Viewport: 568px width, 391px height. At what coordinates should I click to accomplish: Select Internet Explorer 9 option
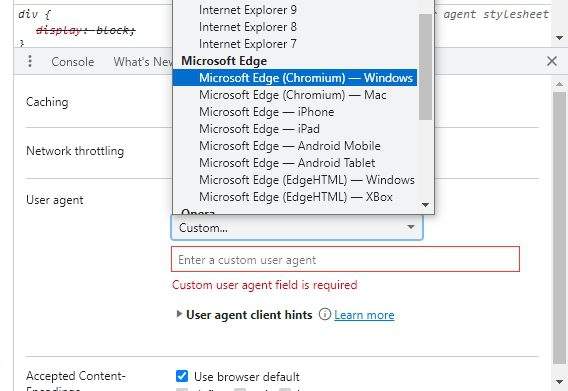(295, 10)
